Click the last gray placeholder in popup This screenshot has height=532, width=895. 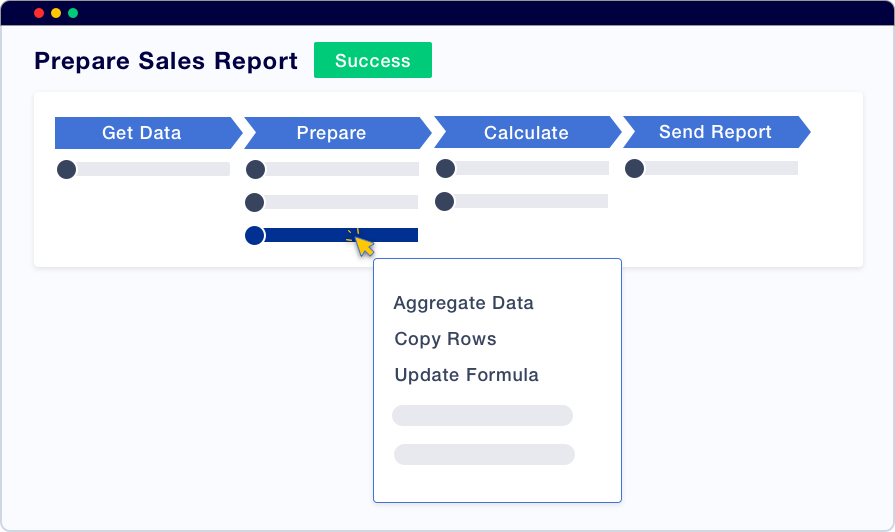point(484,454)
